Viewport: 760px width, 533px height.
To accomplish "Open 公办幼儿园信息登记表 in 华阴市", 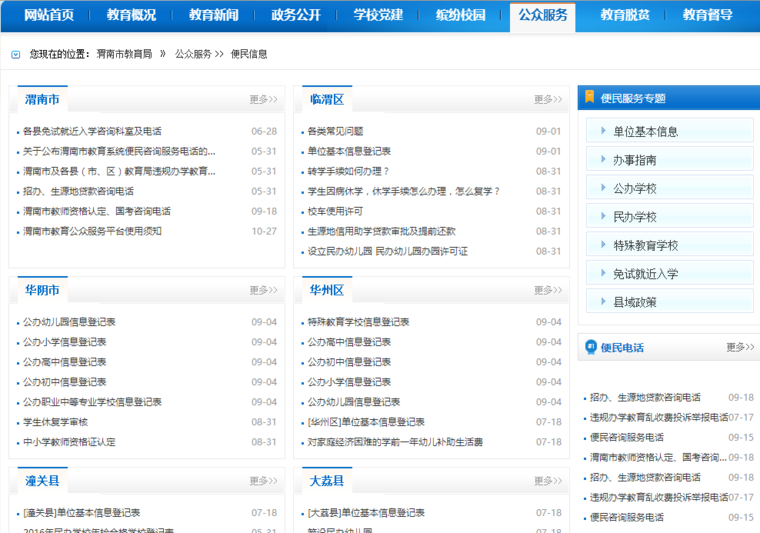I will 69,322.
